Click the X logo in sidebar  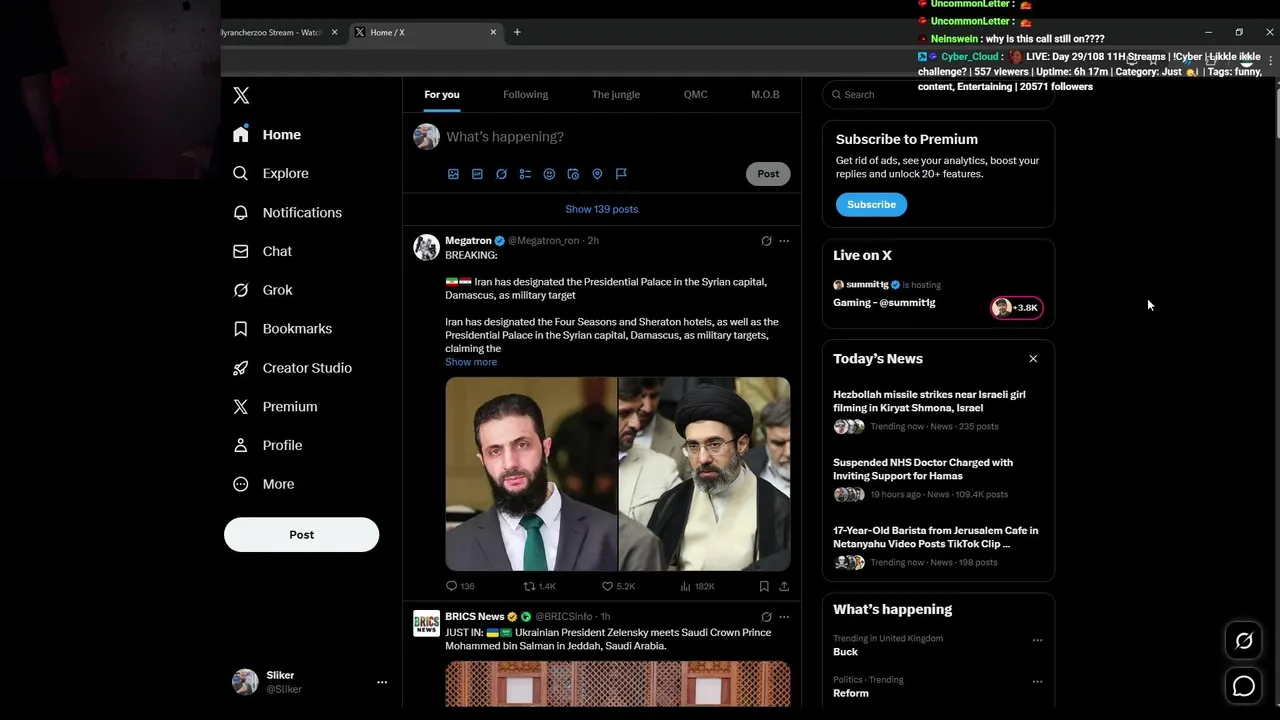(x=241, y=95)
